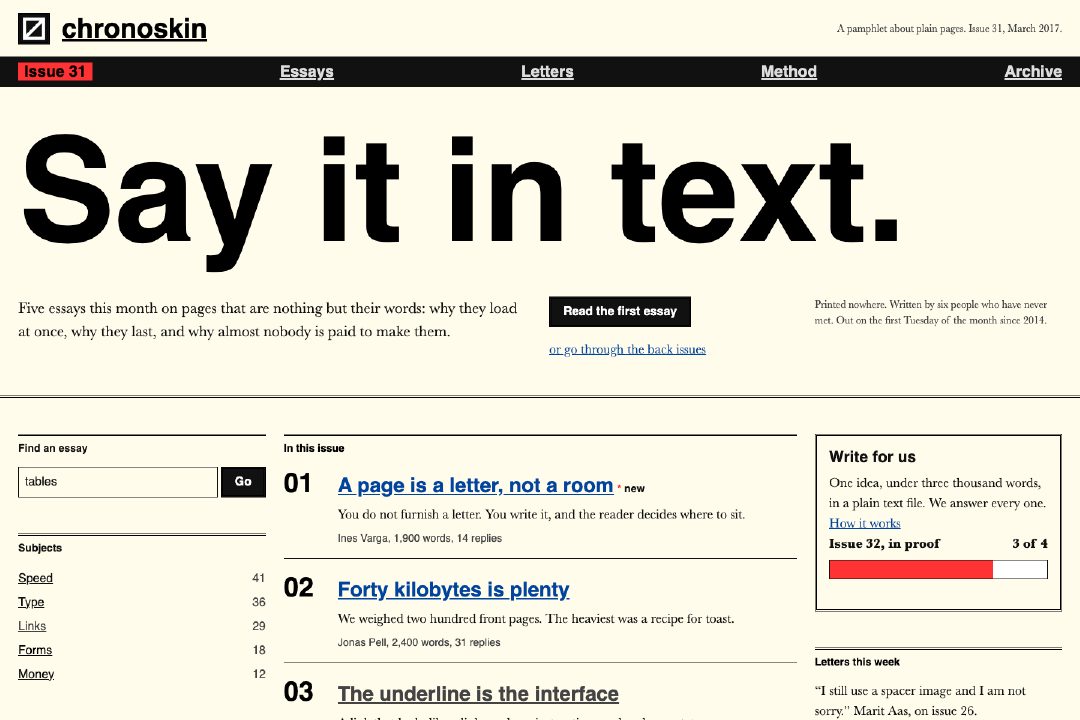
Task: Click the 'Jonas Pell, 2,400 words, 31 replies' byline
Action: (x=419, y=643)
